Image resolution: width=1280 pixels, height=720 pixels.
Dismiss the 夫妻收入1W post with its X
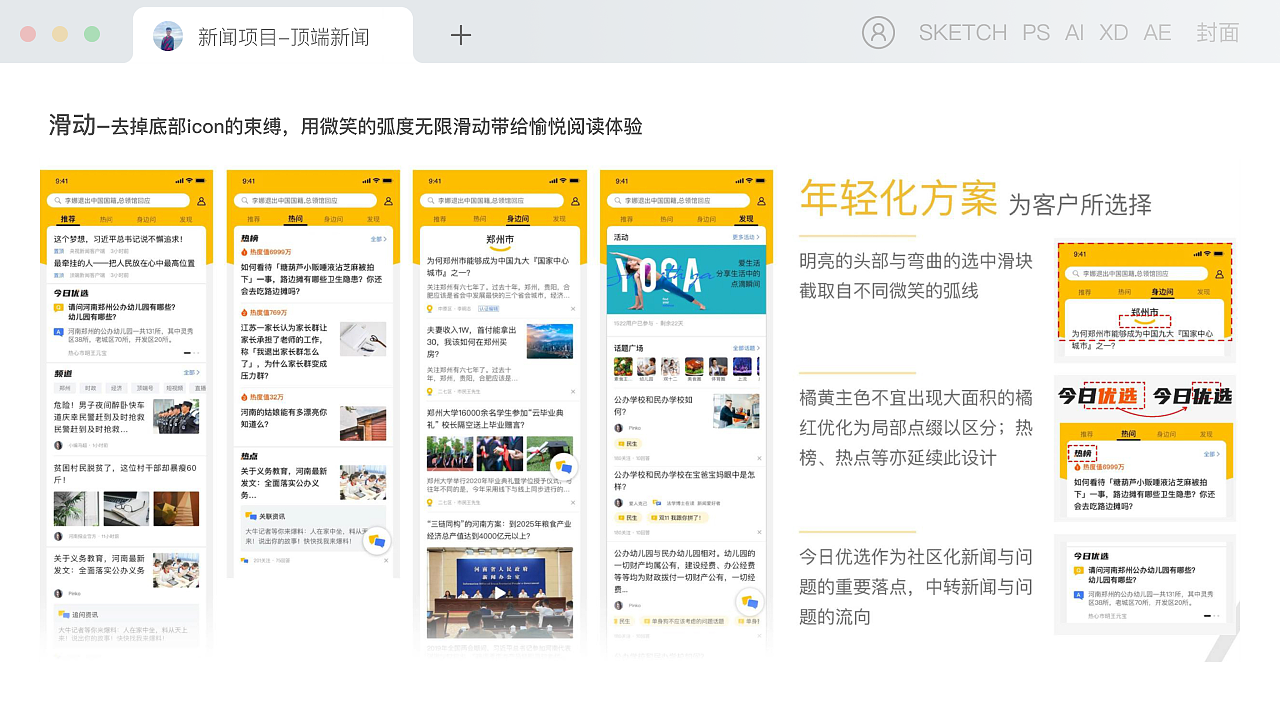573,394
